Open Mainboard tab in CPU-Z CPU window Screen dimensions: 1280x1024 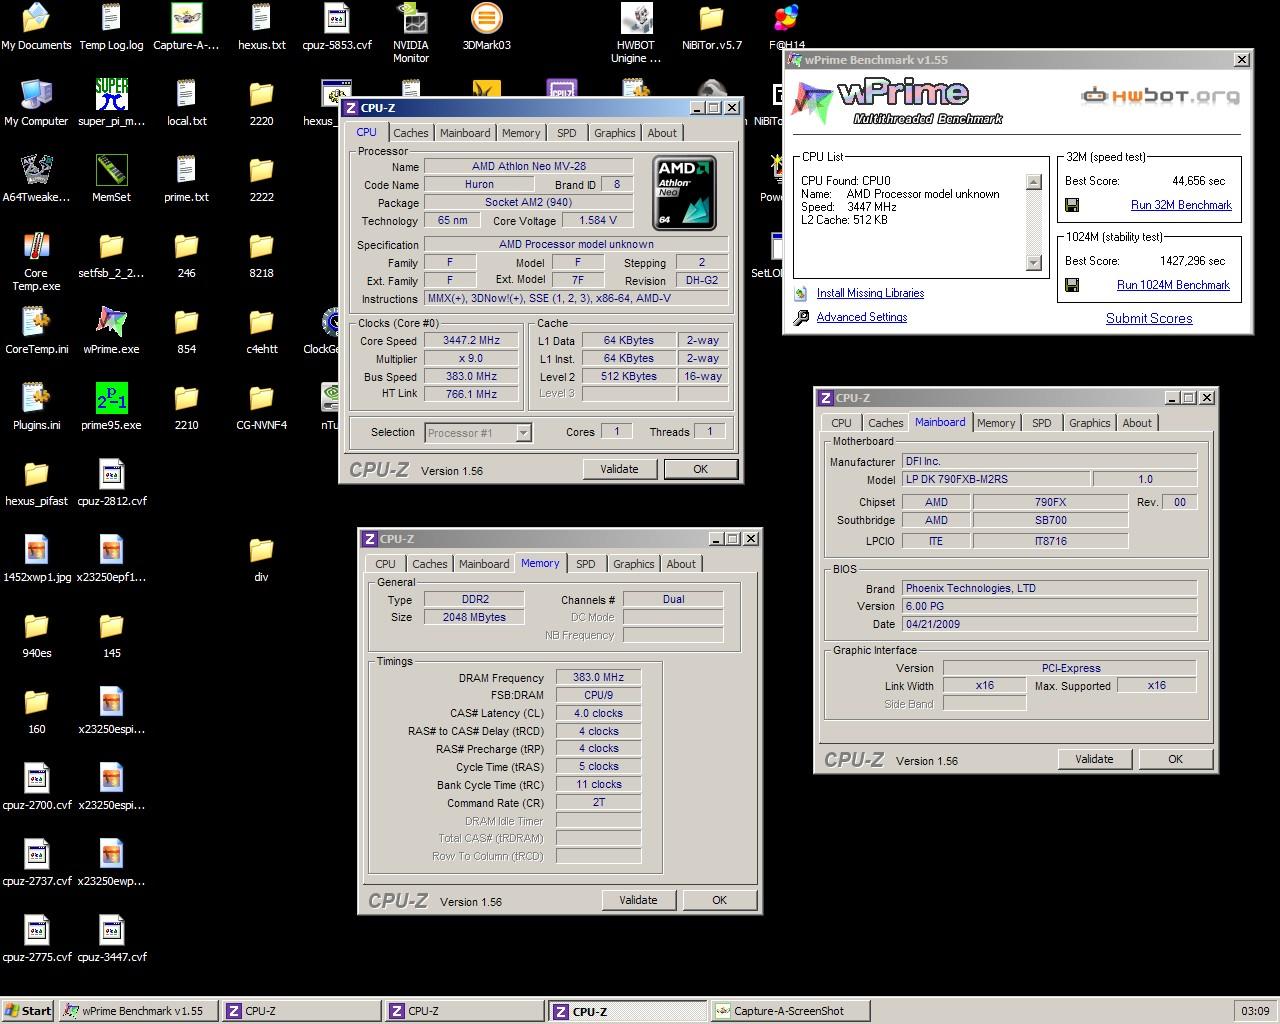[x=465, y=133]
